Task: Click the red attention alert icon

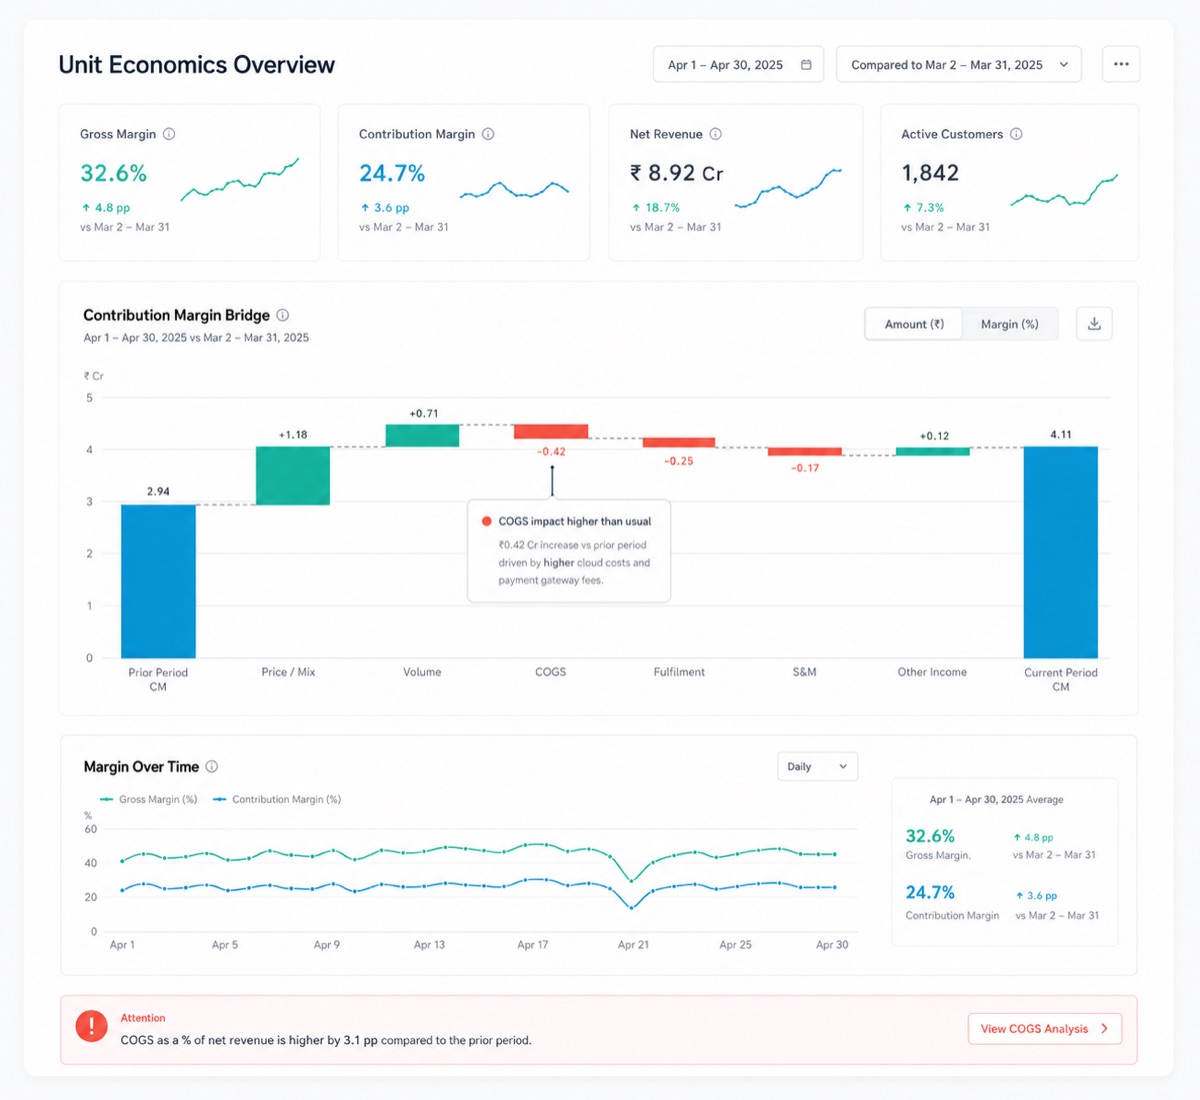Action: pos(91,1026)
